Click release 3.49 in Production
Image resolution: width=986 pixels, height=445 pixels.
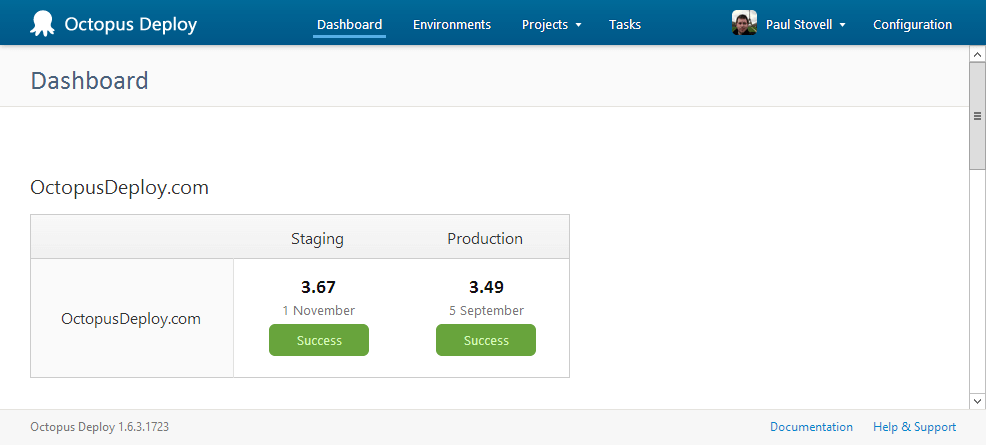point(486,287)
